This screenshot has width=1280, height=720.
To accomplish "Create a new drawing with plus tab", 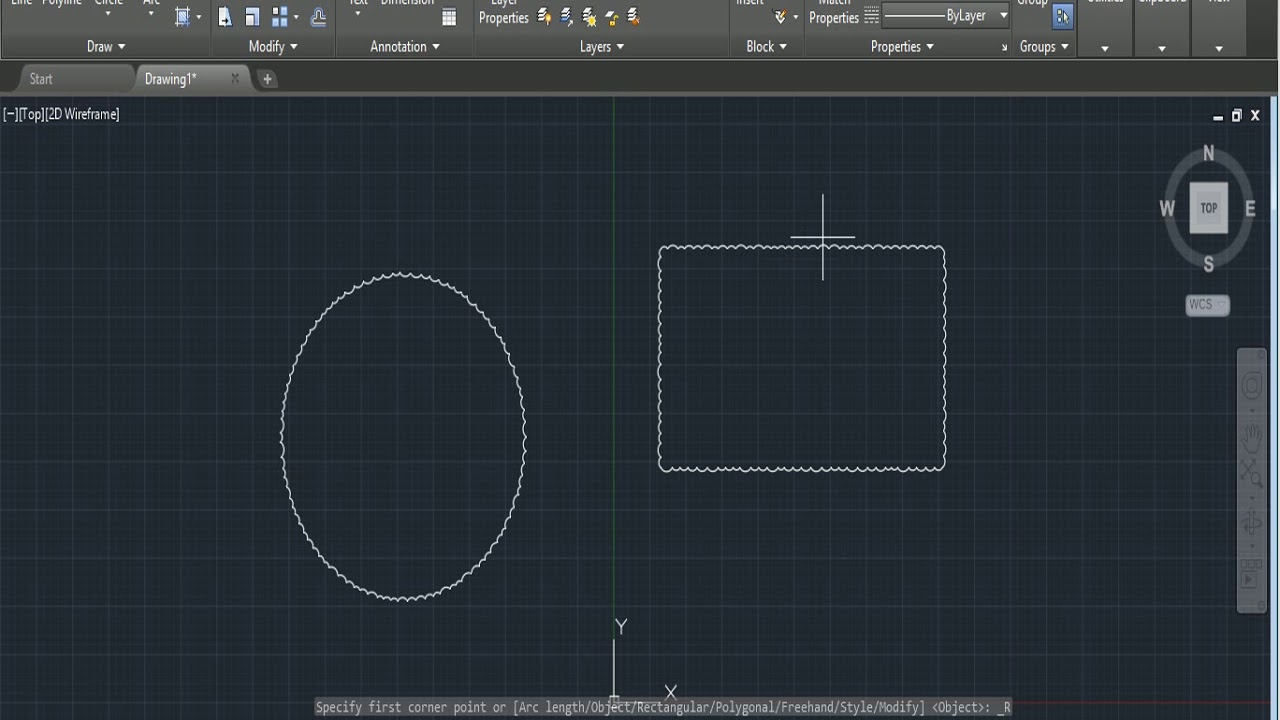I will 267,79.
